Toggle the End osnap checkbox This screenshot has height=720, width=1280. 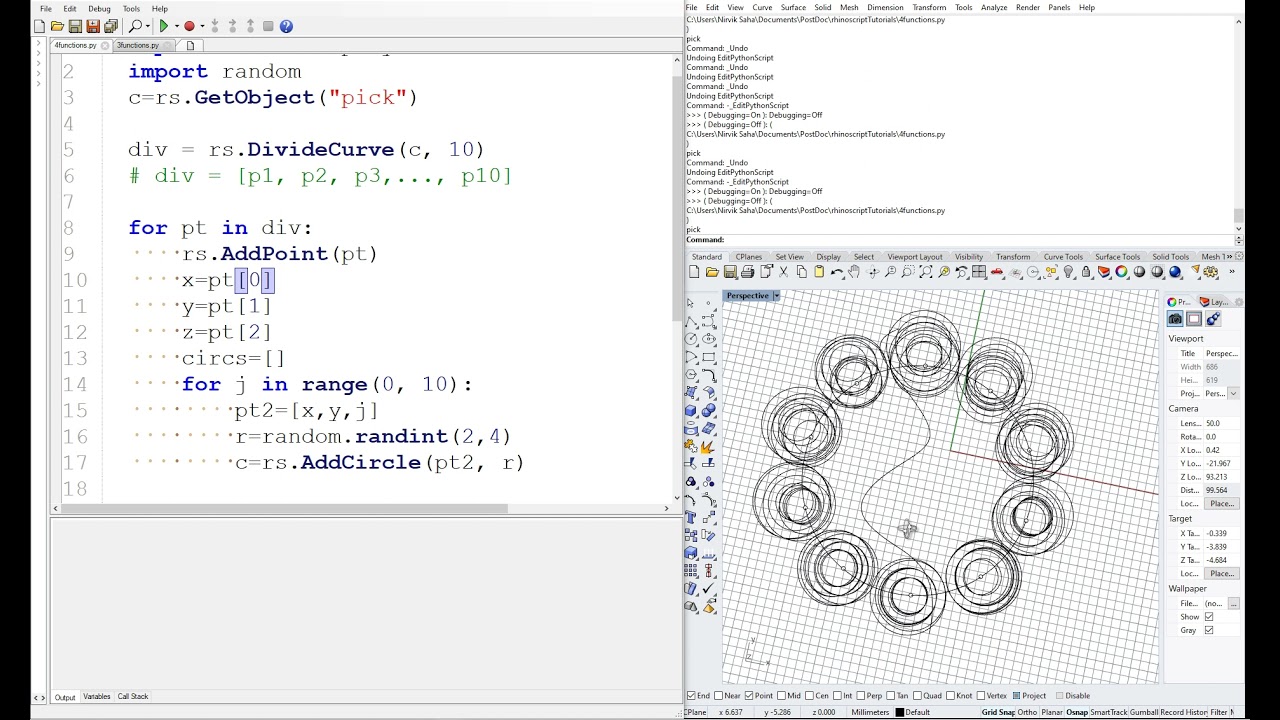coord(691,696)
